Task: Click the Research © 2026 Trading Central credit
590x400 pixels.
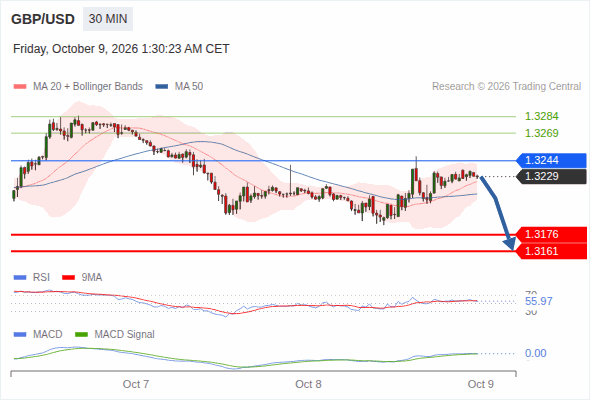Action: tap(506, 87)
